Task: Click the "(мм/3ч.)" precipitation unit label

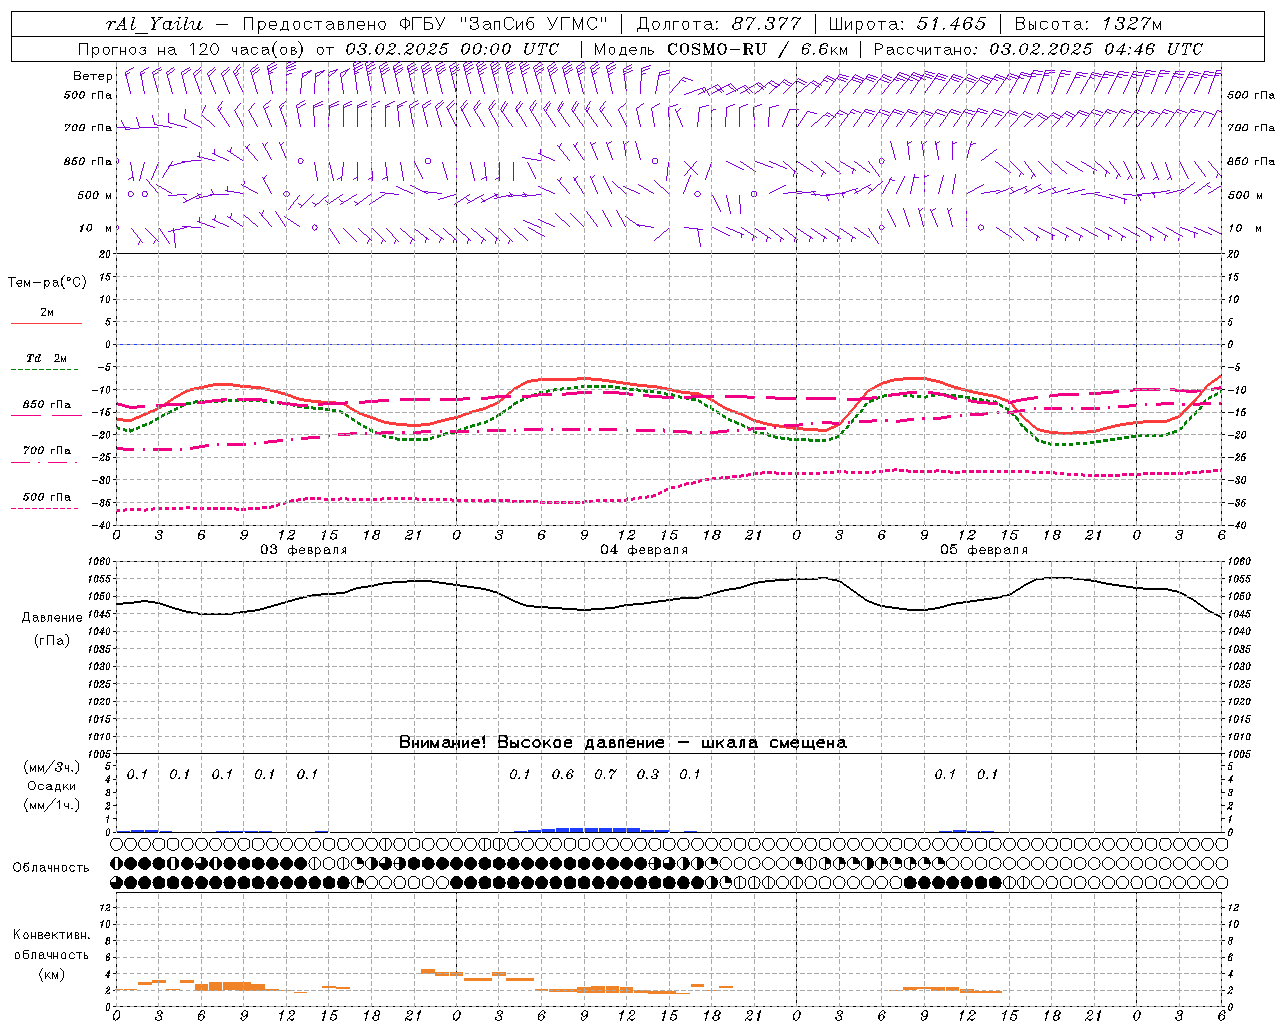Action: pos(52,768)
